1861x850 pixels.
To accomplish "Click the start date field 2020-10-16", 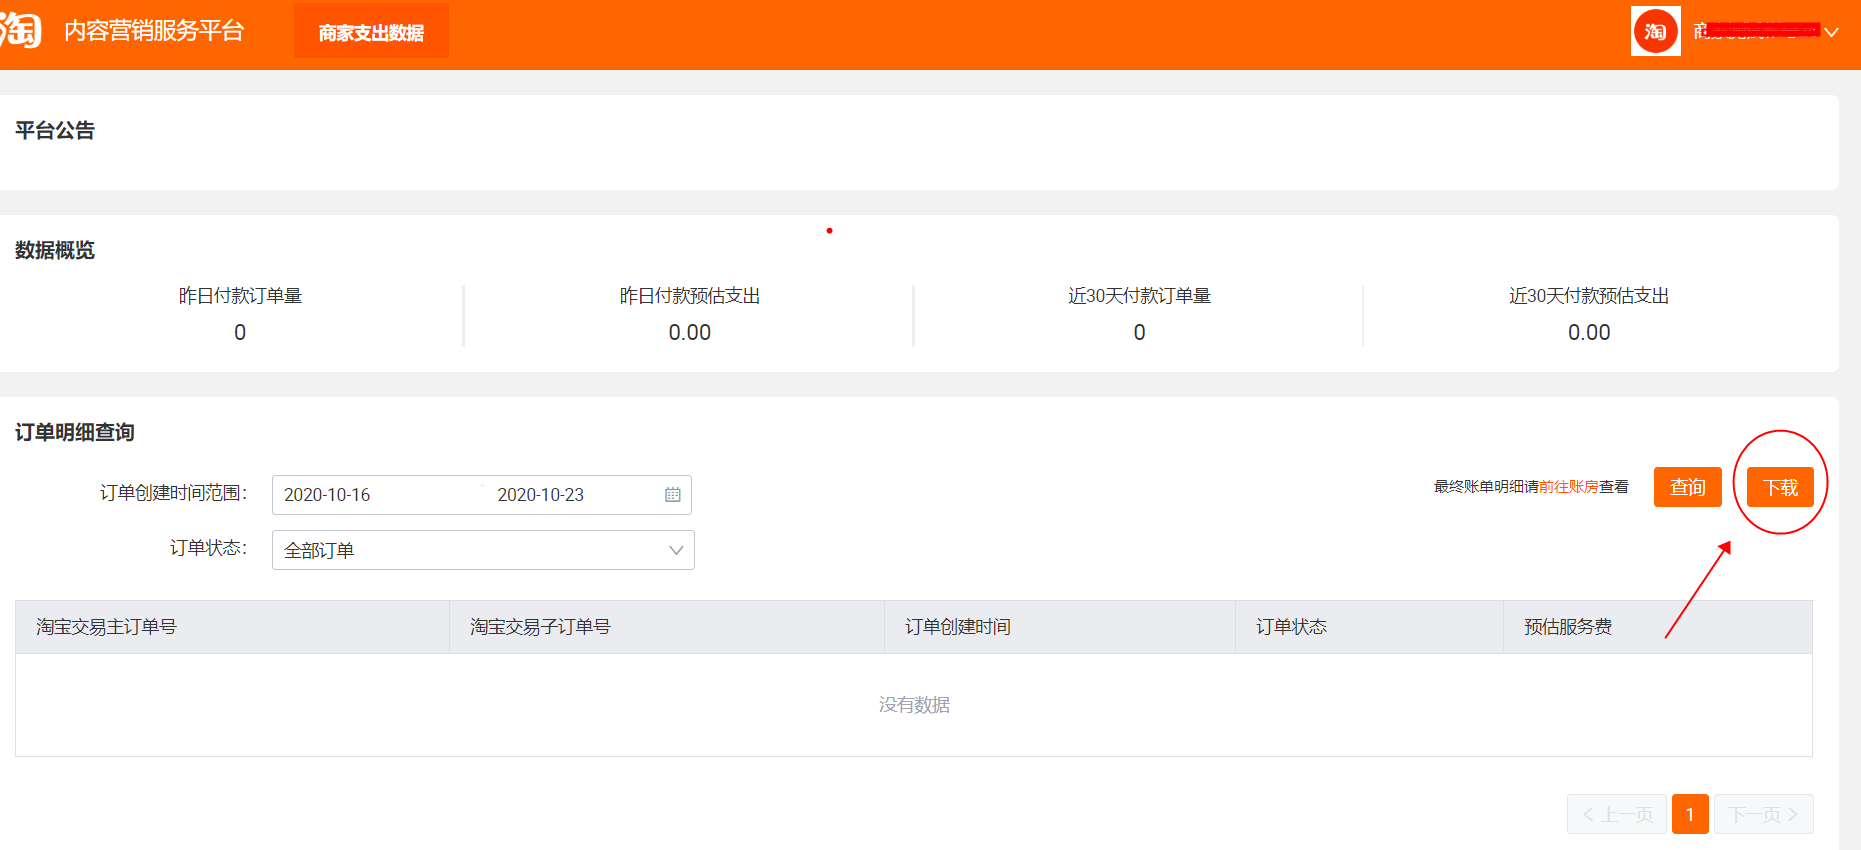I will point(327,495).
